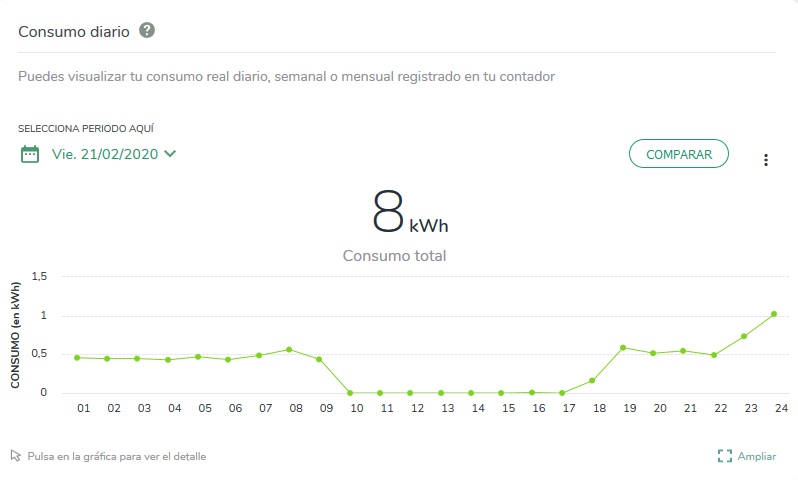Open the three-dot options menu
798x480 pixels.
(x=765, y=160)
